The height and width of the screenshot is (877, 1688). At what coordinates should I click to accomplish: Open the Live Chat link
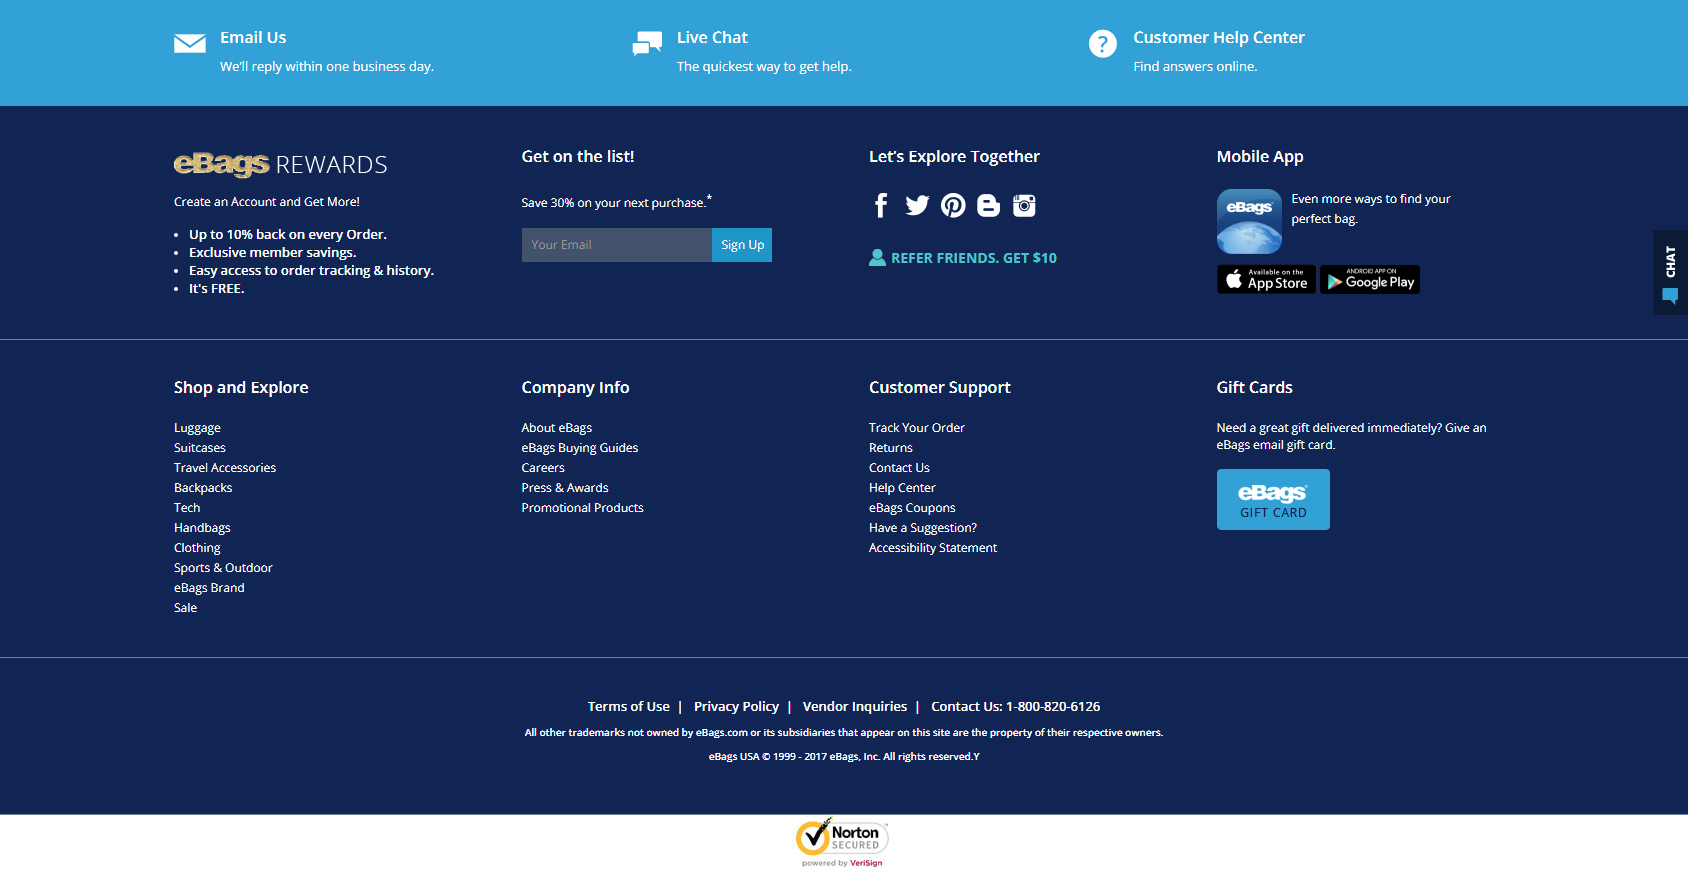(x=712, y=38)
